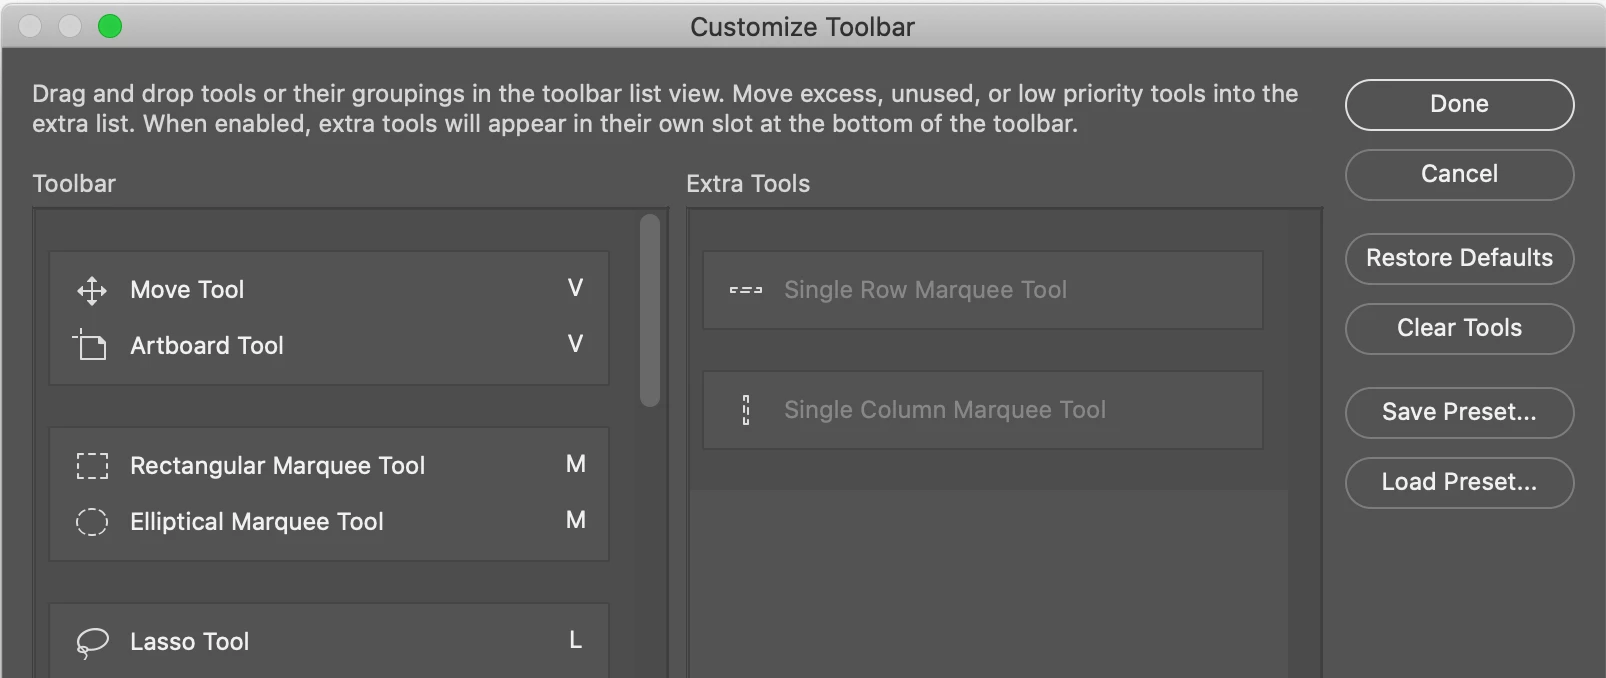Screen dimensions: 1606x678
Task: Click the Single Column Marquee Tool icon
Action: (746, 410)
